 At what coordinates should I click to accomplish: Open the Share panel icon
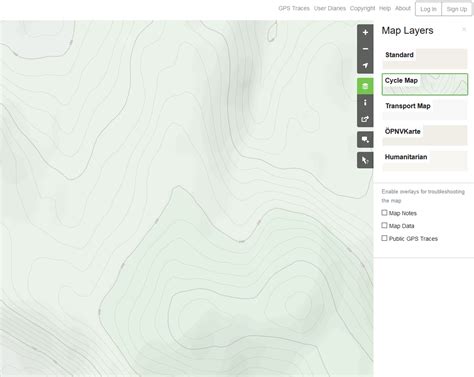tap(365, 119)
